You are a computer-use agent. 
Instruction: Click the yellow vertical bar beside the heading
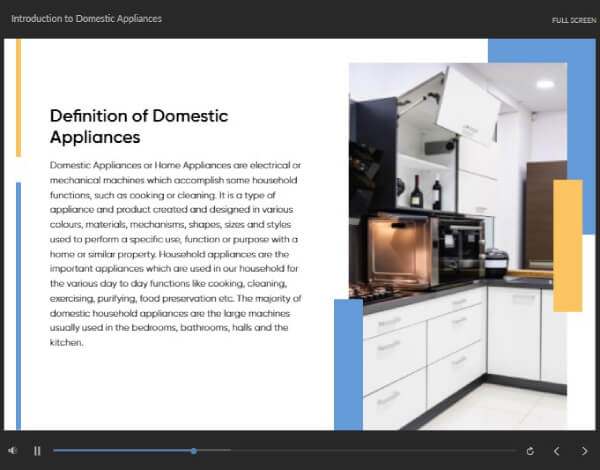(18, 98)
